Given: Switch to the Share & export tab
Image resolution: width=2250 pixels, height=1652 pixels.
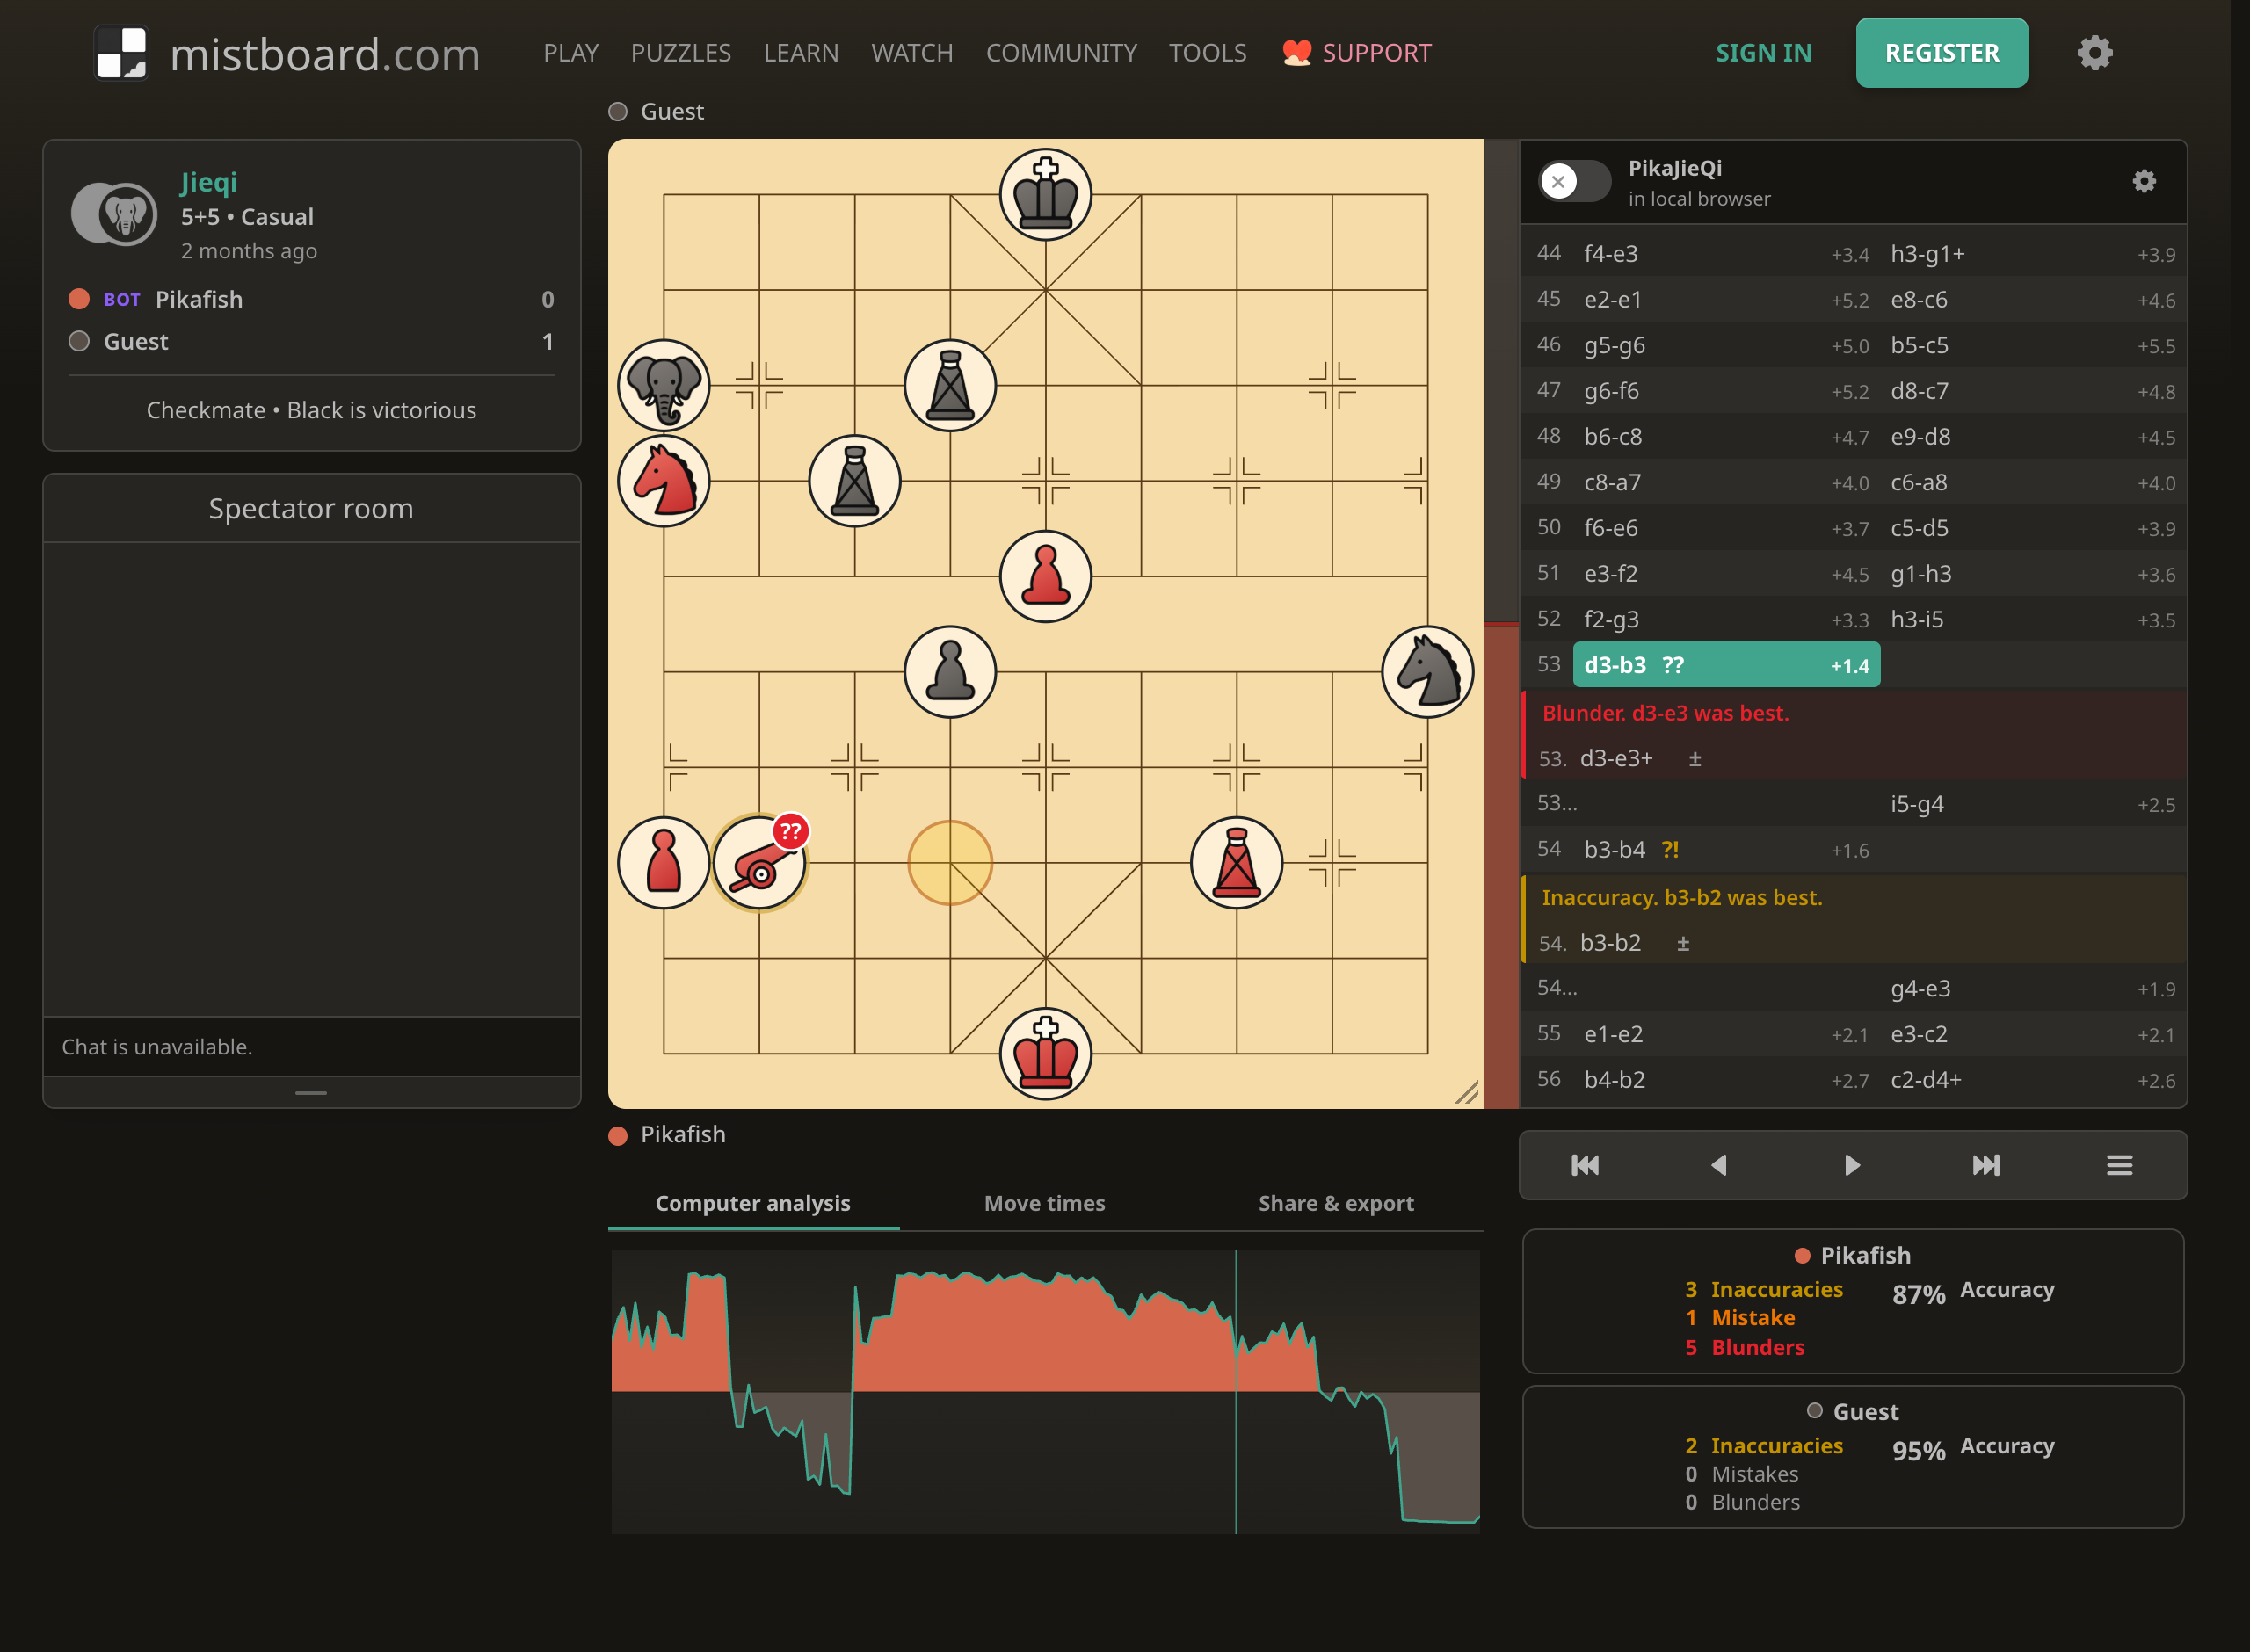Looking at the screenshot, I should 1336,1203.
